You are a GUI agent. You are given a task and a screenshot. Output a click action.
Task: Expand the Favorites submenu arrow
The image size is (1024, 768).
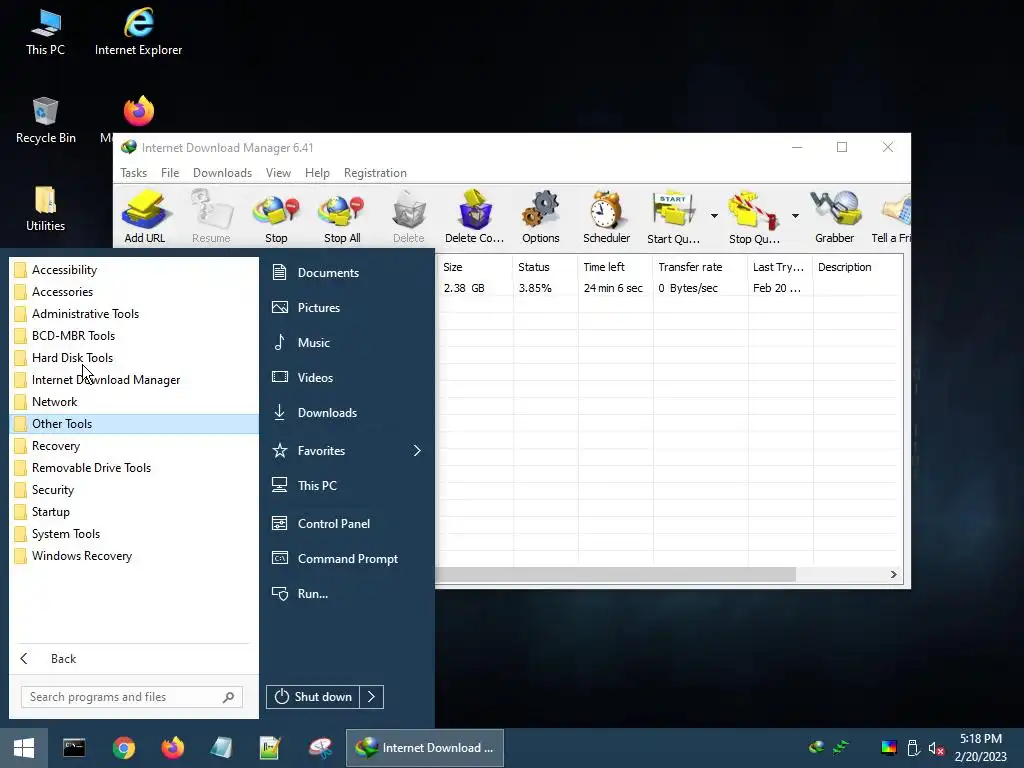coord(417,451)
